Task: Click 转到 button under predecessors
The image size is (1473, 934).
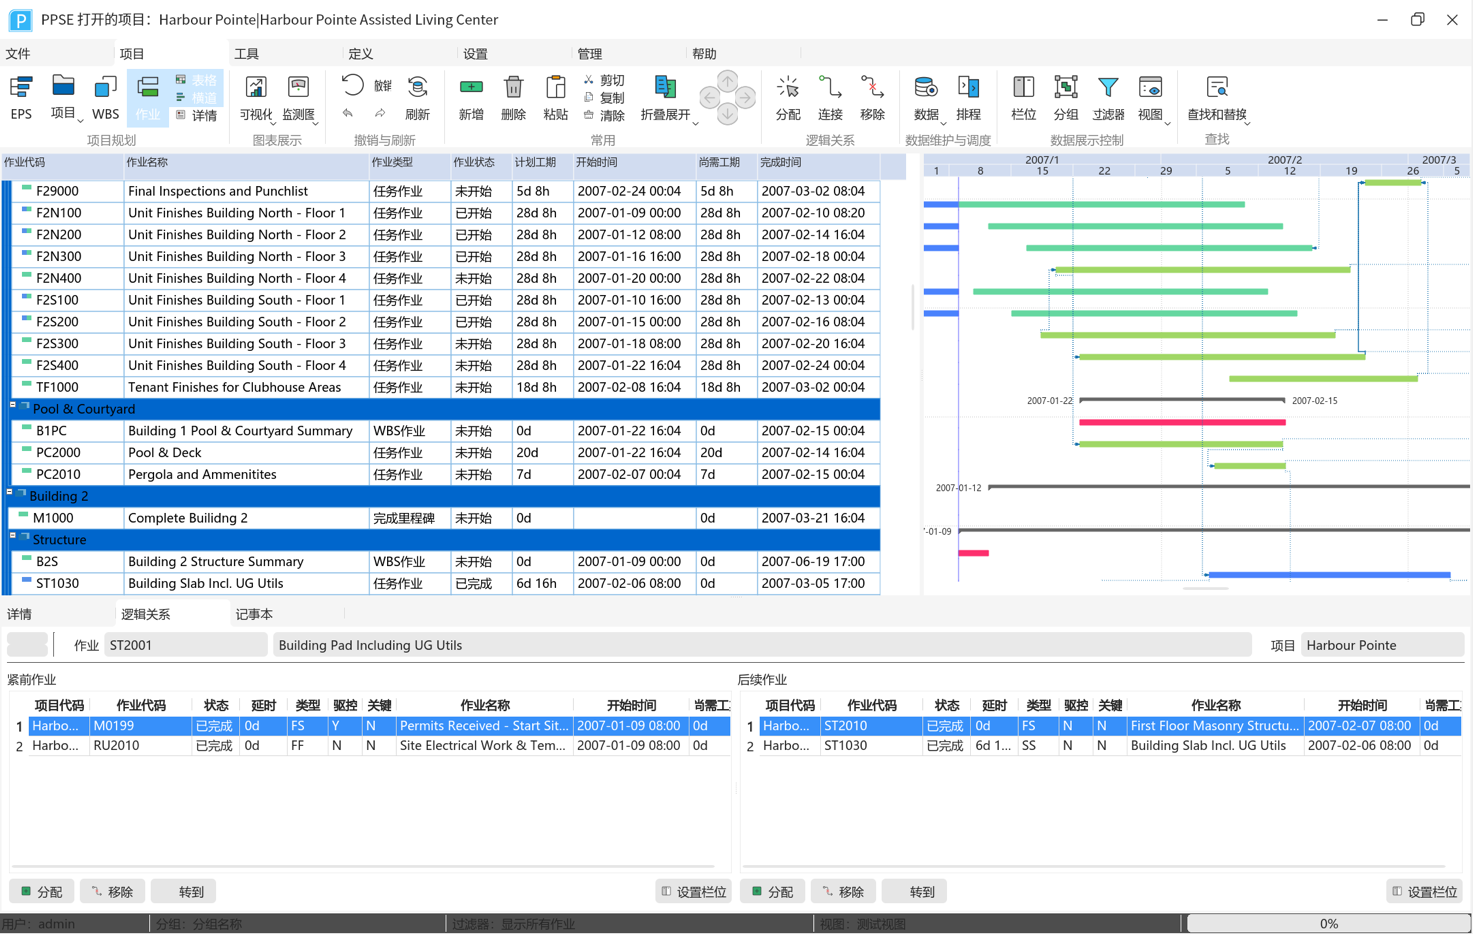Action: 191,891
